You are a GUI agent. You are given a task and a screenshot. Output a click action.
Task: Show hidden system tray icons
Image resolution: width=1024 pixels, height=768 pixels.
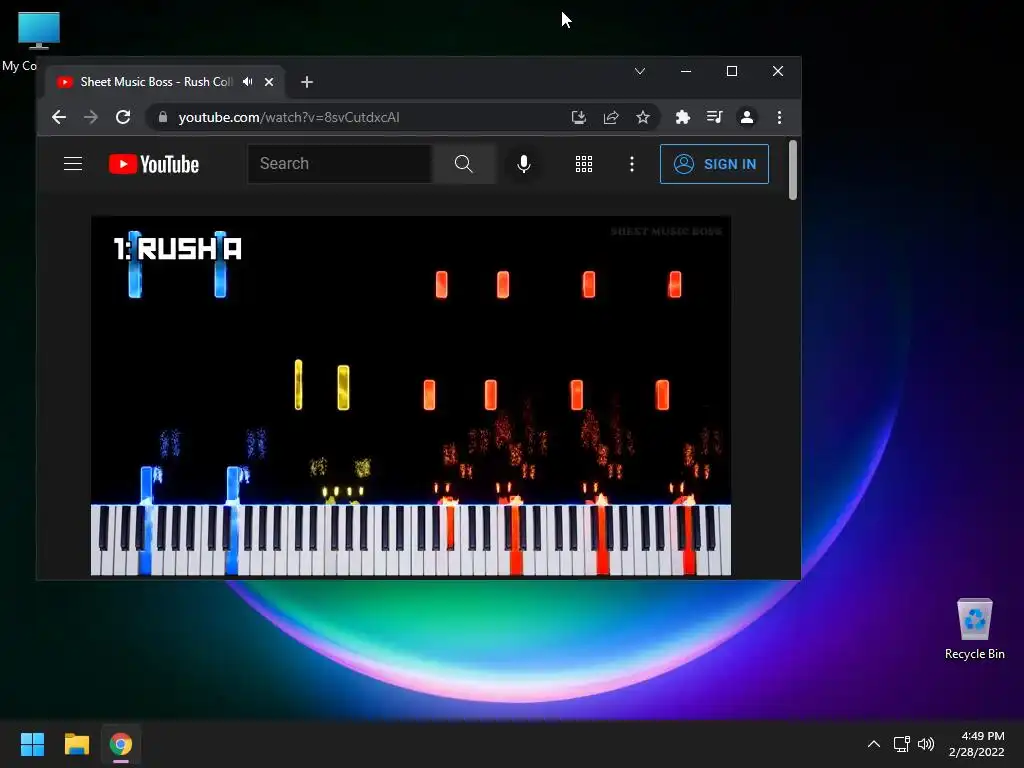click(x=874, y=744)
